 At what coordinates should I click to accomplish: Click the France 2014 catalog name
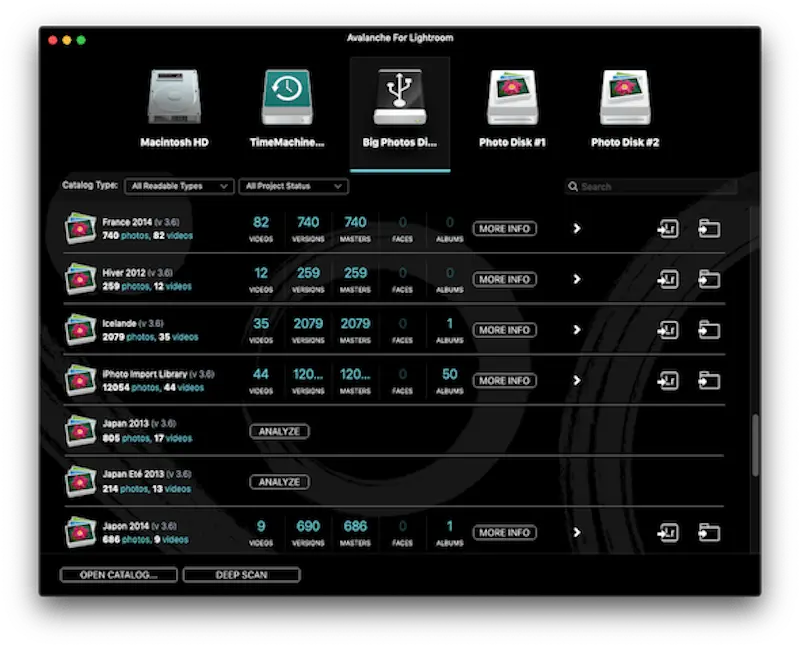[x=127, y=222]
